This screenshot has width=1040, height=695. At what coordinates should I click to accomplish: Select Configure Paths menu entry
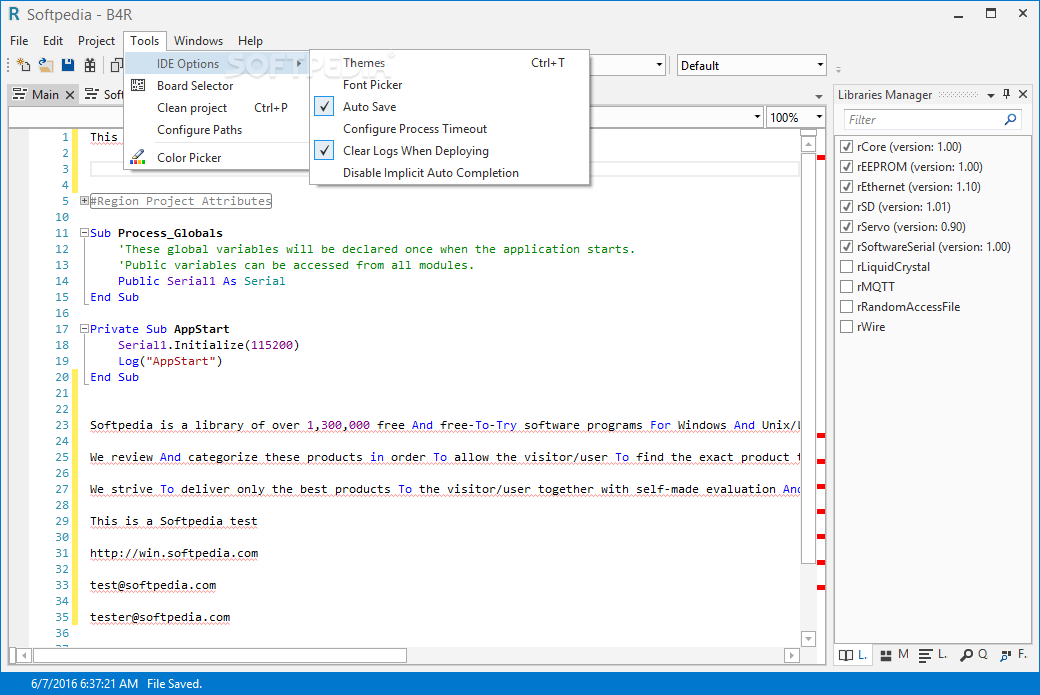coord(217,129)
